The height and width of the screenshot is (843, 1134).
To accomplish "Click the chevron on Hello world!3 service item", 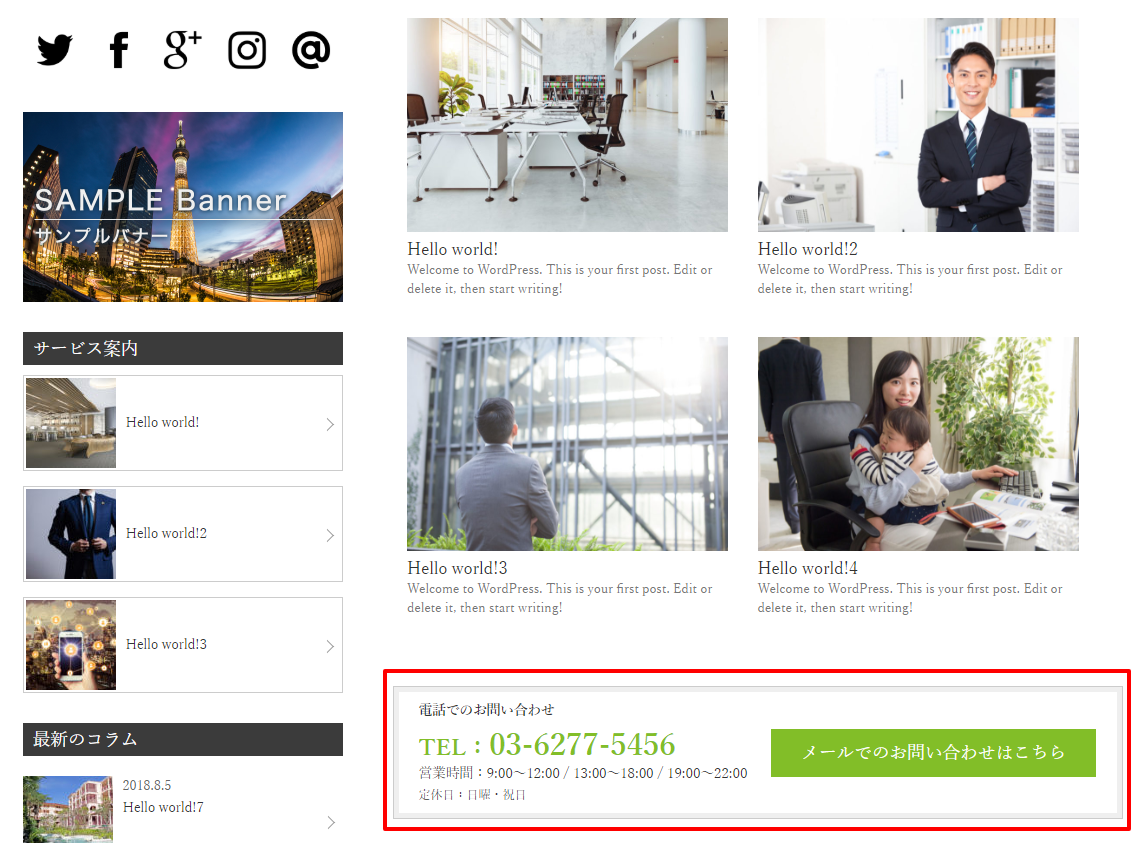I will coord(330,646).
